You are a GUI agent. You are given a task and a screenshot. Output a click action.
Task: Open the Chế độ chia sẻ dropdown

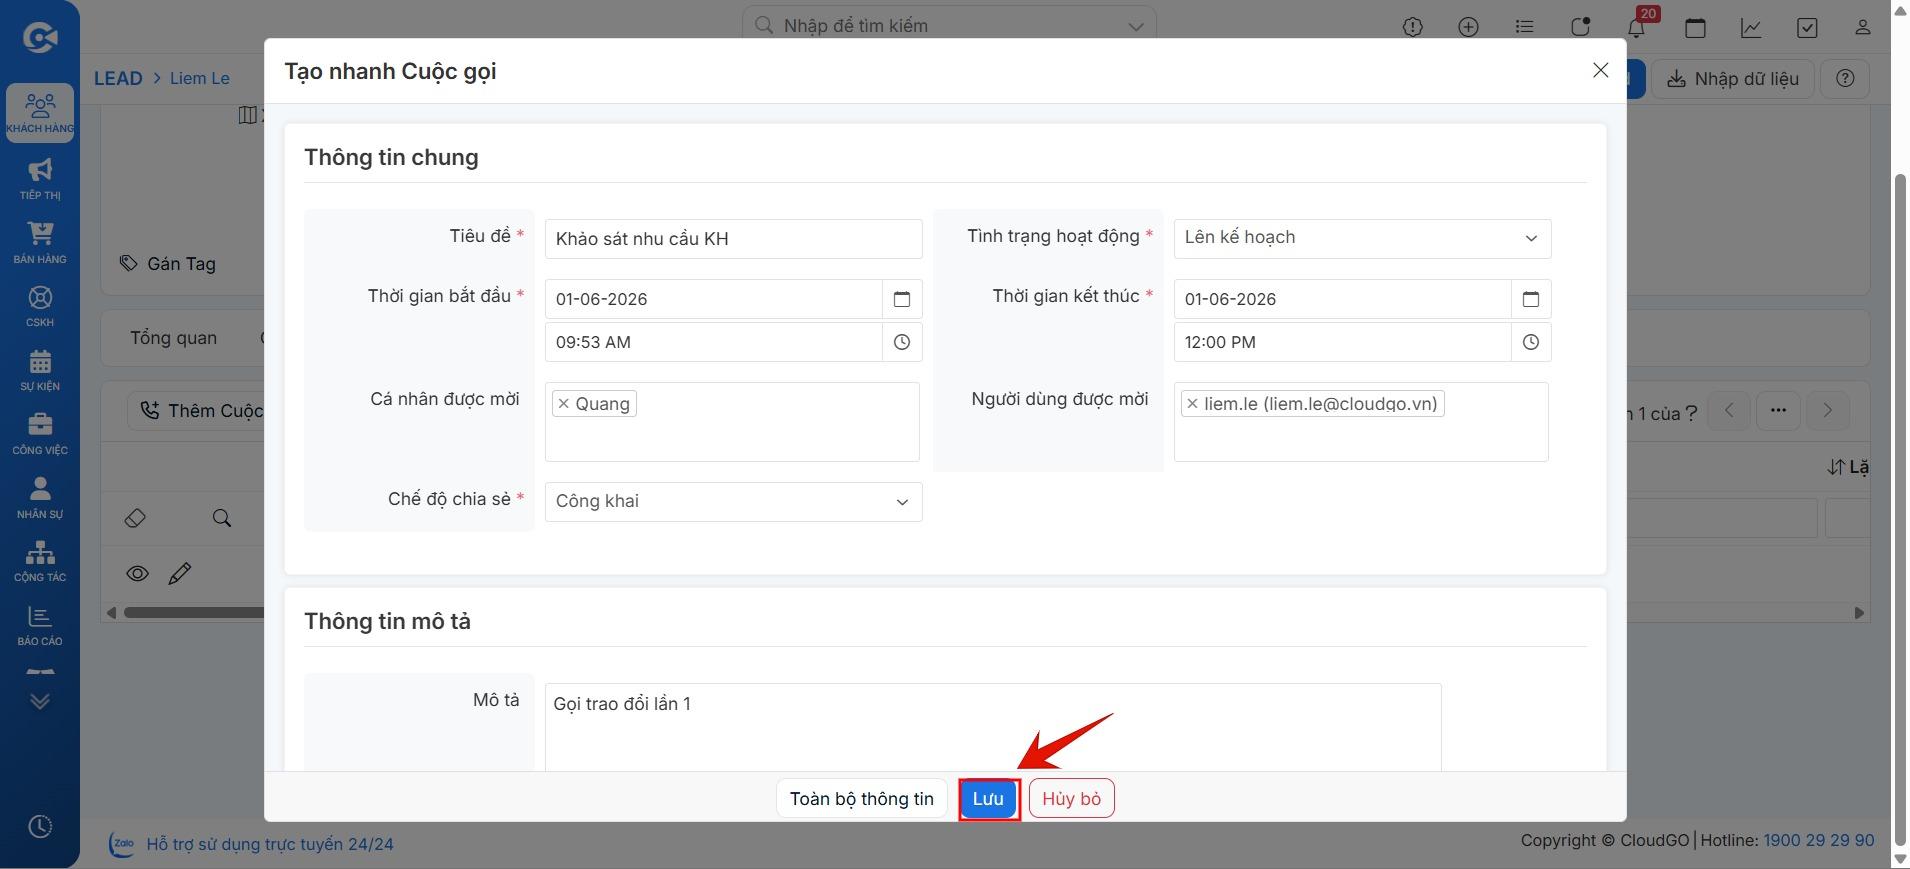tap(733, 502)
